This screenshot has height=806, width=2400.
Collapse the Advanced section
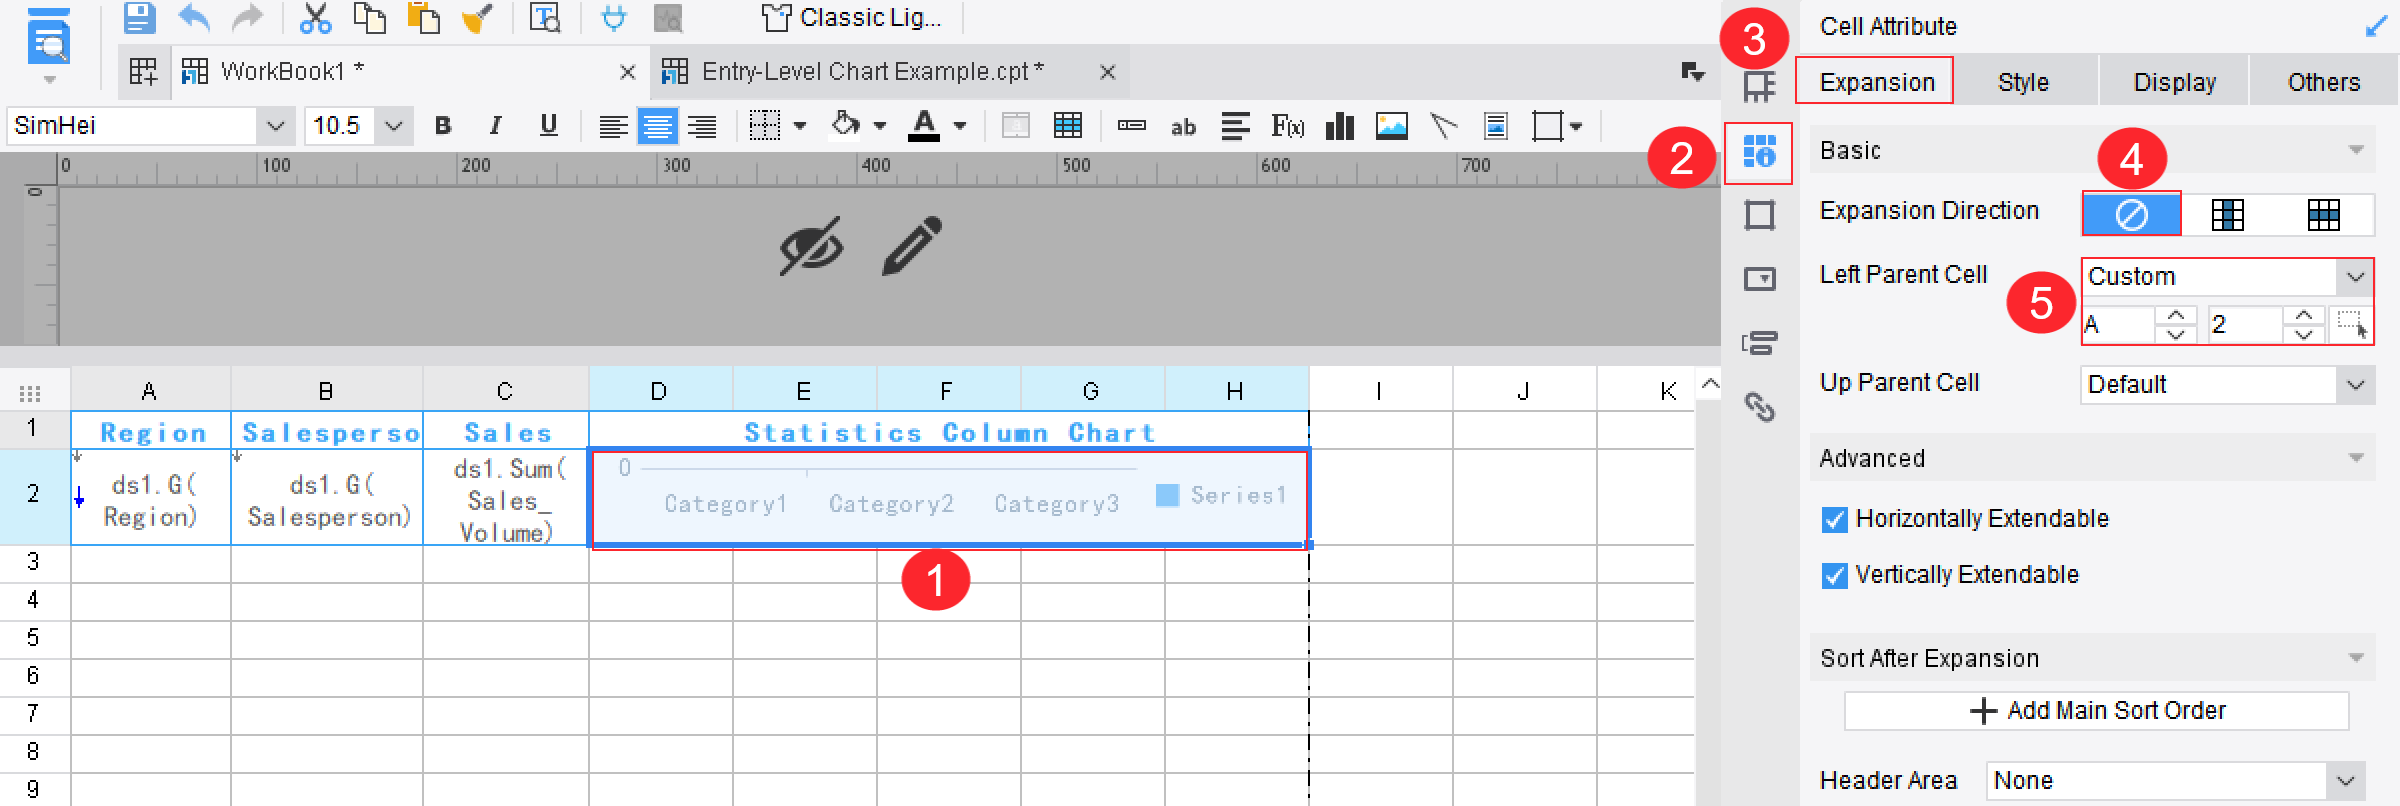click(x=2356, y=459)
